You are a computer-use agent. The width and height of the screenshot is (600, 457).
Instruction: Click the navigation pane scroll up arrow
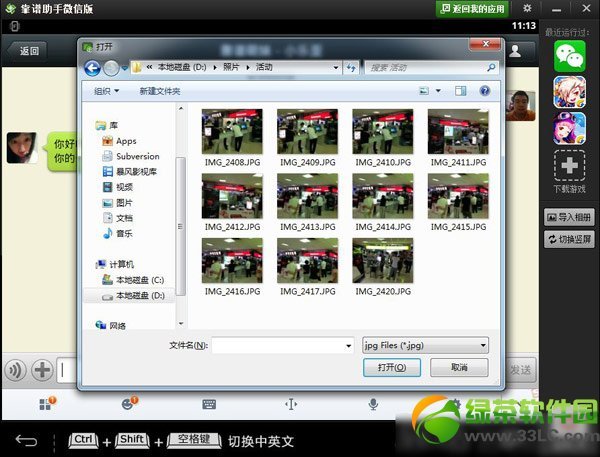point(181,109)
